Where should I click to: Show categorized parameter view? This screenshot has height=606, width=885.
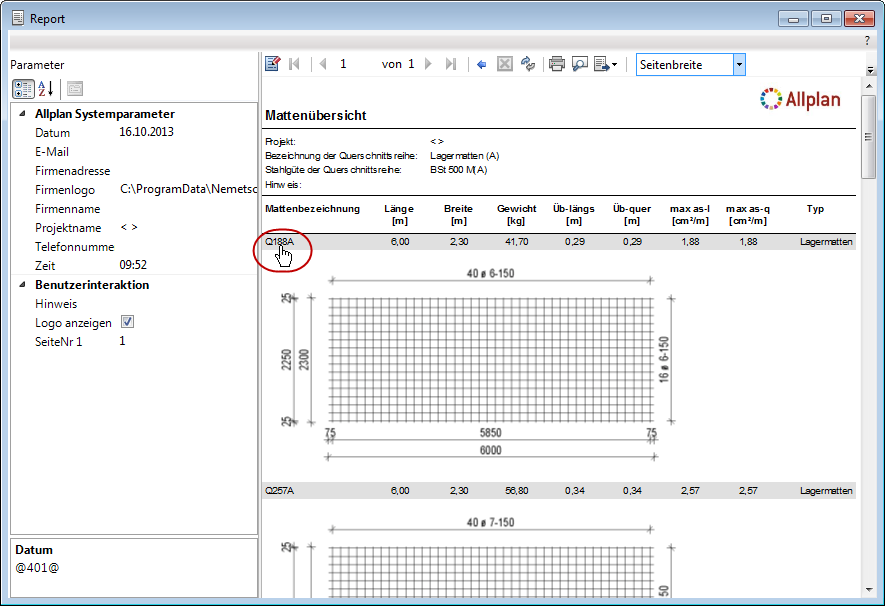pos(23,89)
